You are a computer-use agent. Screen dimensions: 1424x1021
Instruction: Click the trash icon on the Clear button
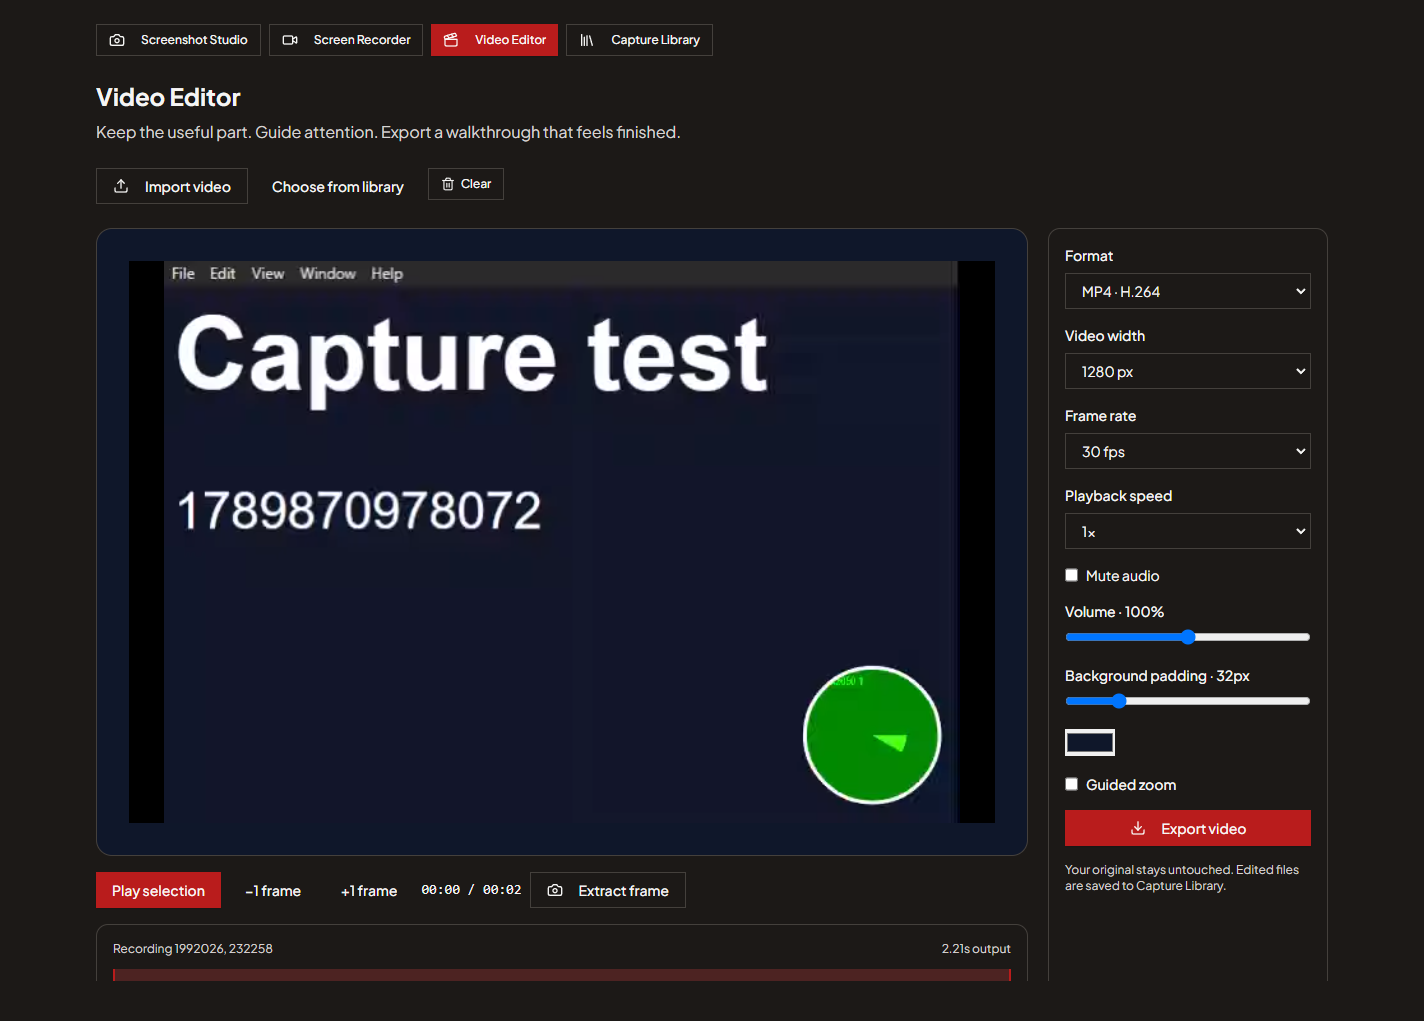coord(448,184)
